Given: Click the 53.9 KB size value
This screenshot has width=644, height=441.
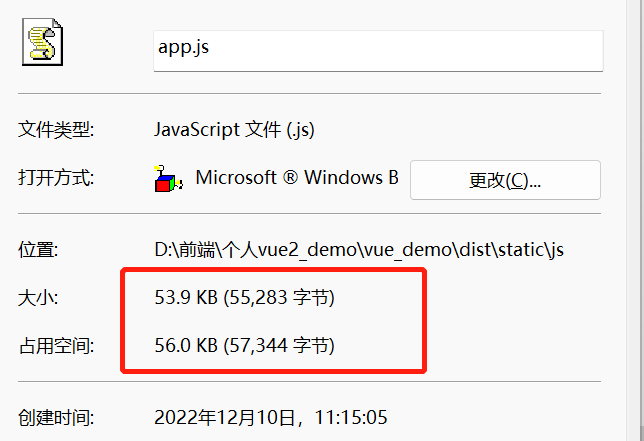Looking at the screenshot, I should pos(186,297).
